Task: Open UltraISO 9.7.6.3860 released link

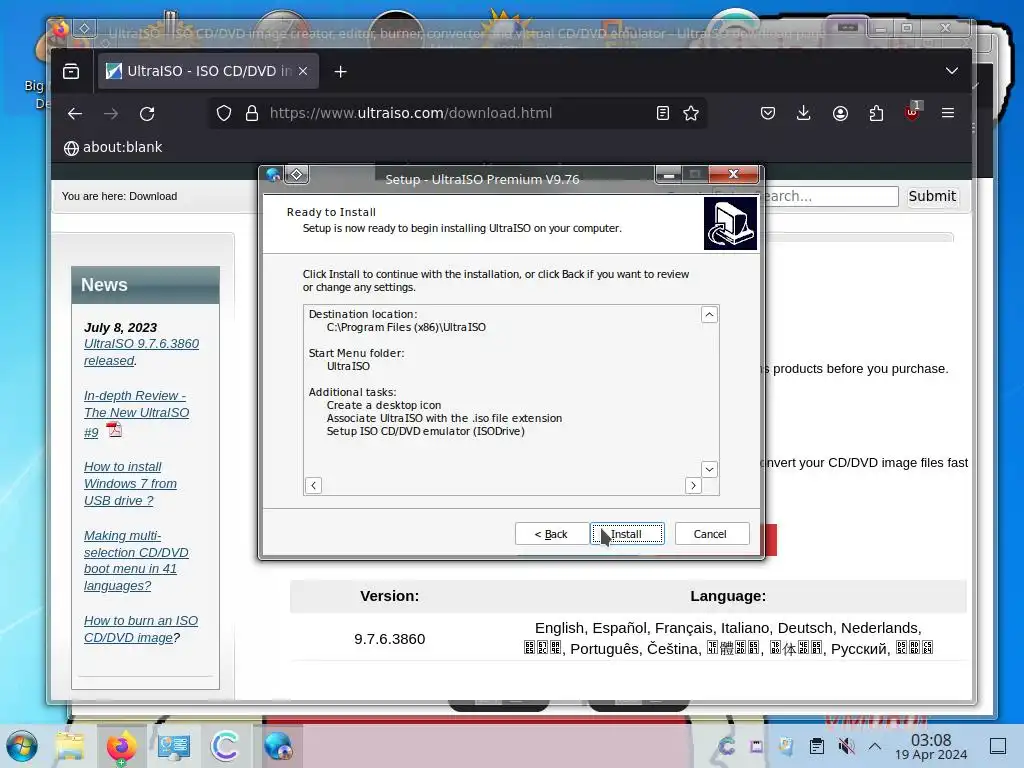Action: [141, 352]
